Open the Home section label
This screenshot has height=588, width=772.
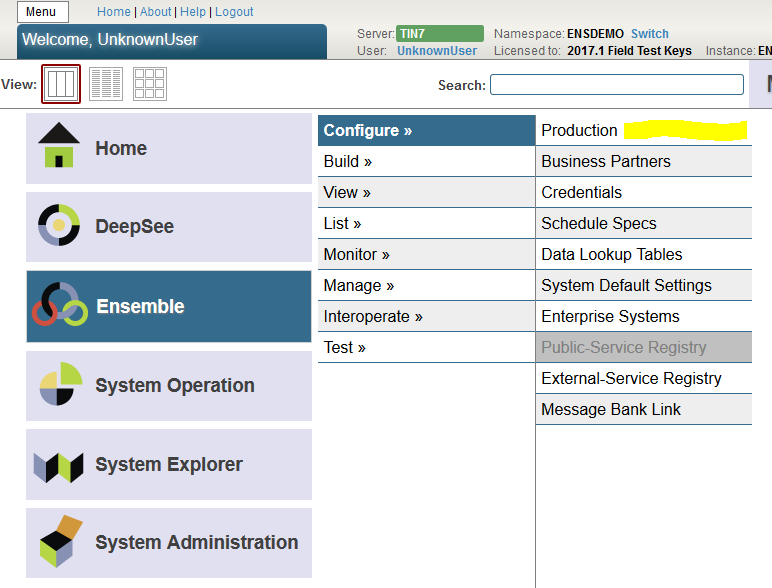click(x=121, y=148)
